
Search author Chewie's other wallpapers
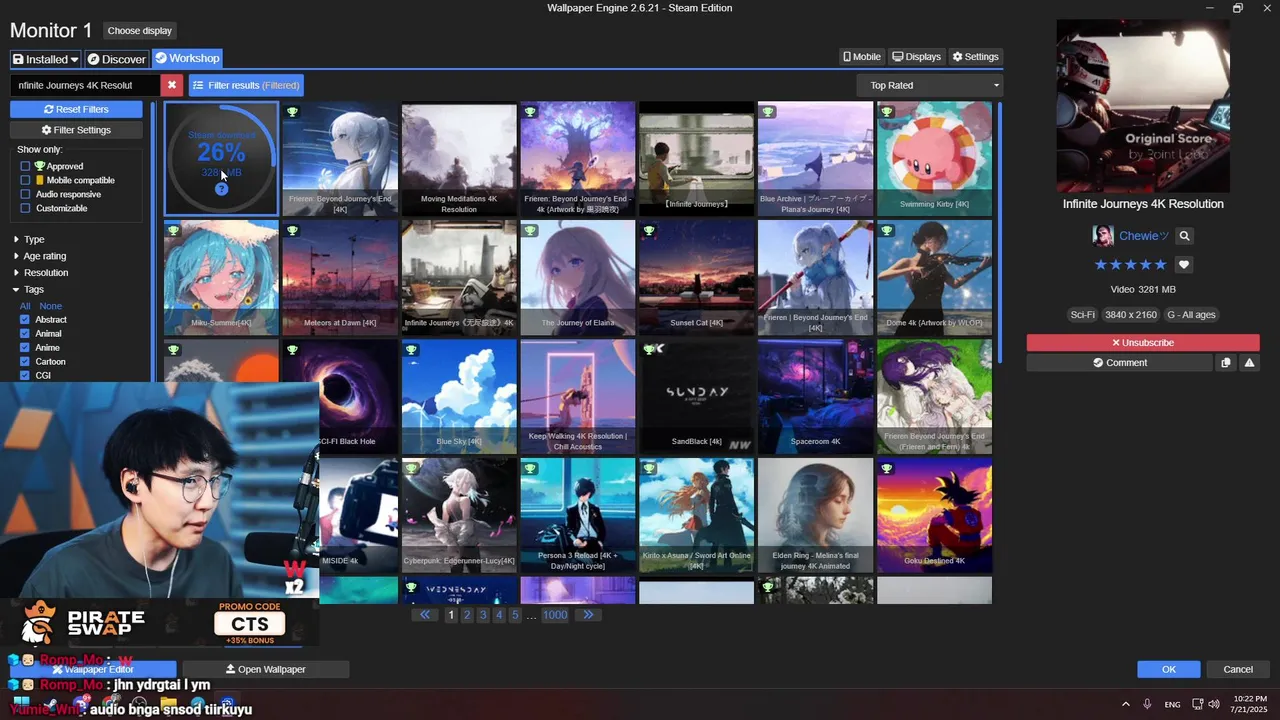click(x=1184, y=236)
